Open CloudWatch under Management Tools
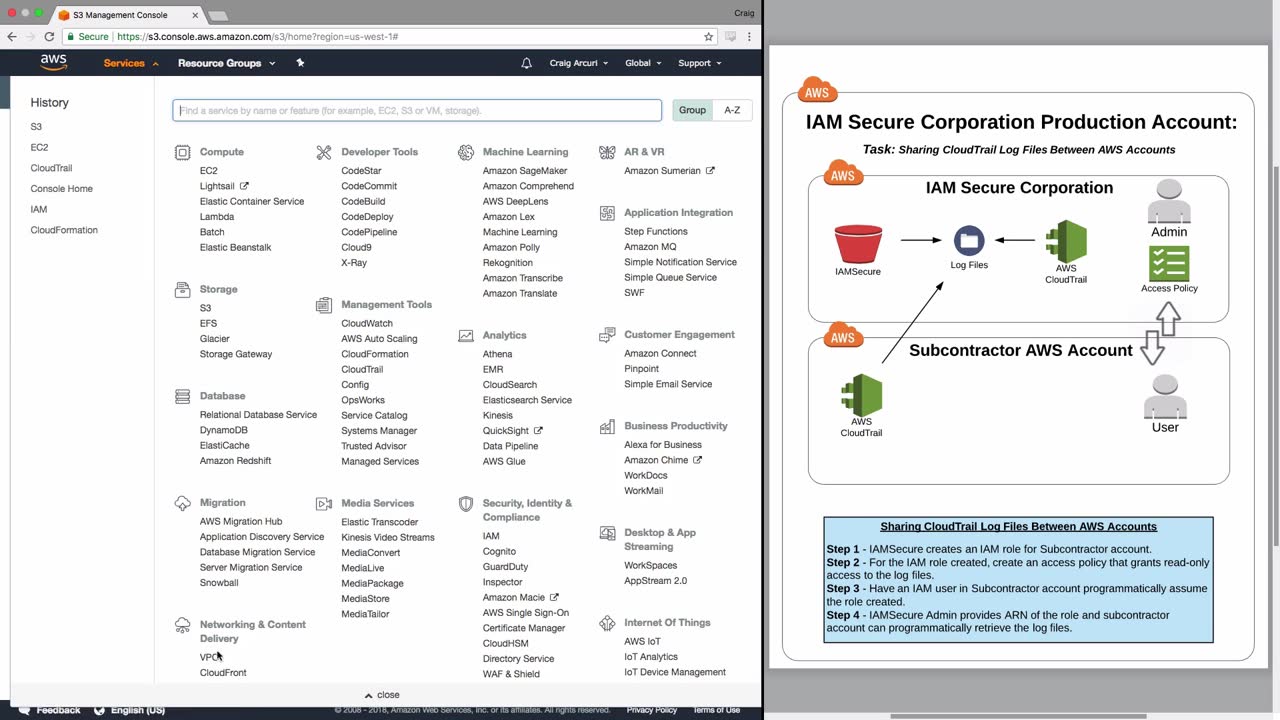Screen dimensions: 1280x720 pyautogui.click(x=367, y=323)
